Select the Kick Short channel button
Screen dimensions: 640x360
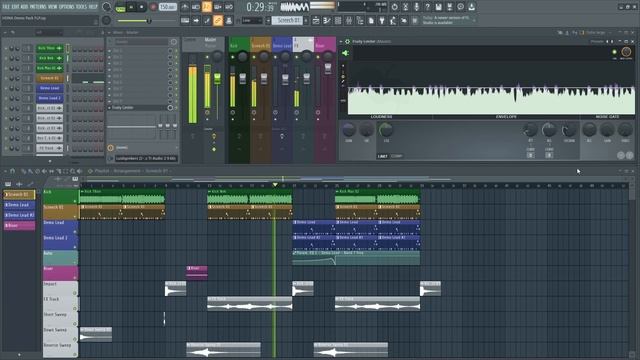(x=50, y=48)
